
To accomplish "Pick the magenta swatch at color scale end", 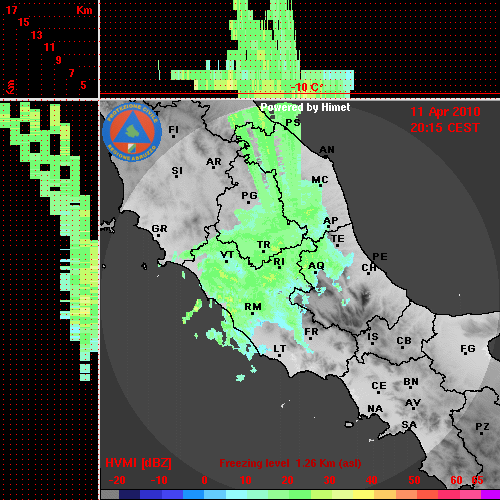I will (490, 495).
